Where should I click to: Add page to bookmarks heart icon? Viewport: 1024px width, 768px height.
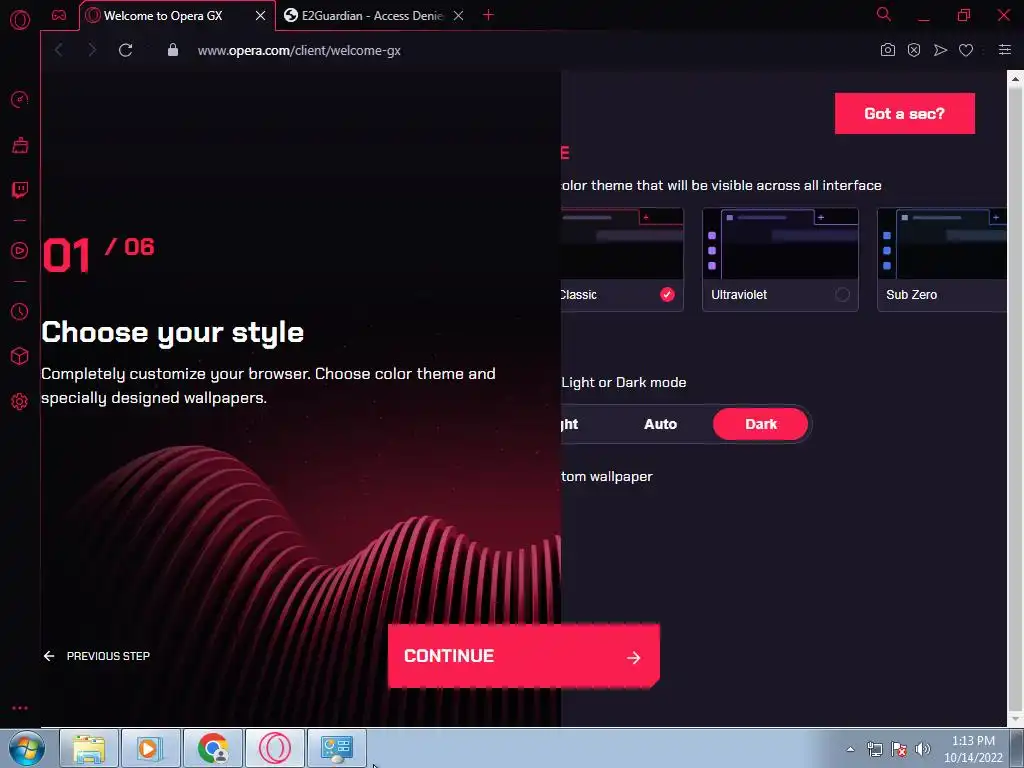tap(966, 50)
